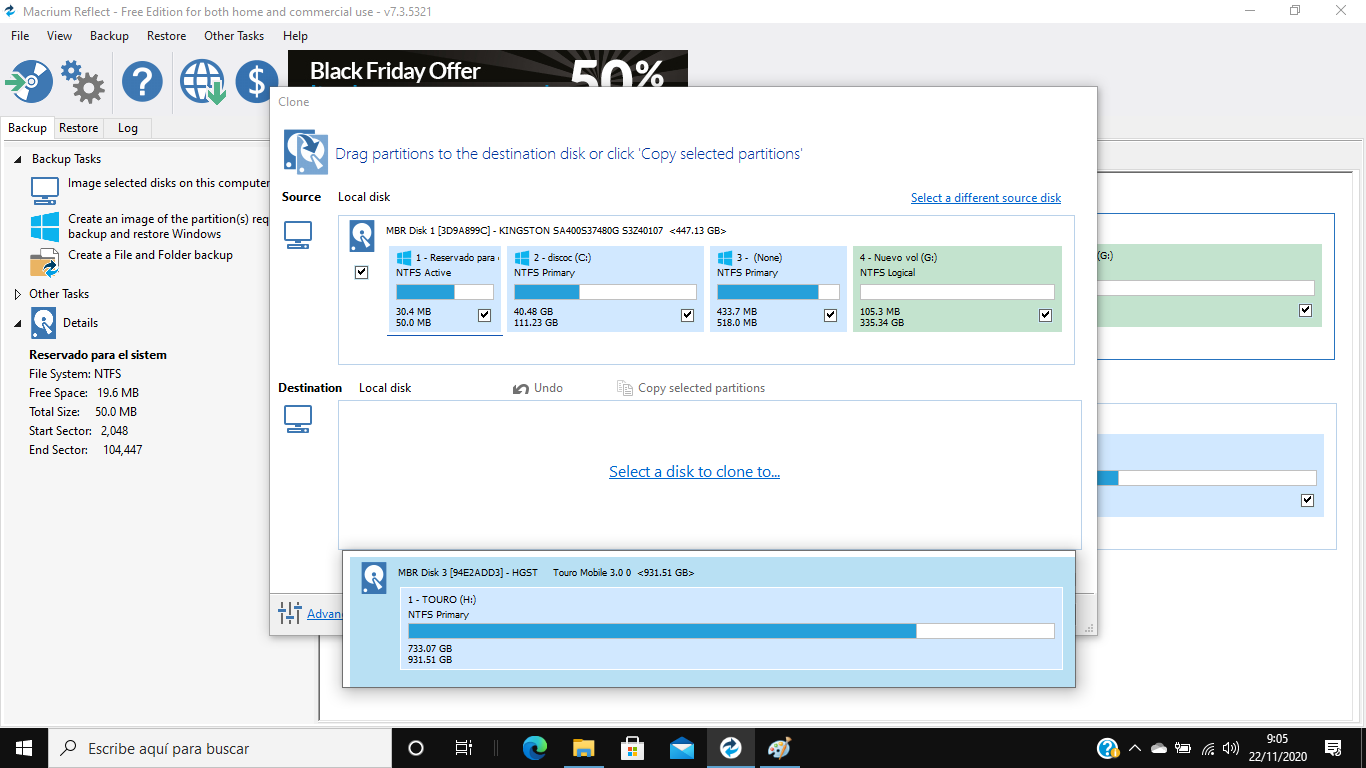This screenshot has height=768, width=1366.
Task: Click the globe download updates icon
Action: [202, 81]
